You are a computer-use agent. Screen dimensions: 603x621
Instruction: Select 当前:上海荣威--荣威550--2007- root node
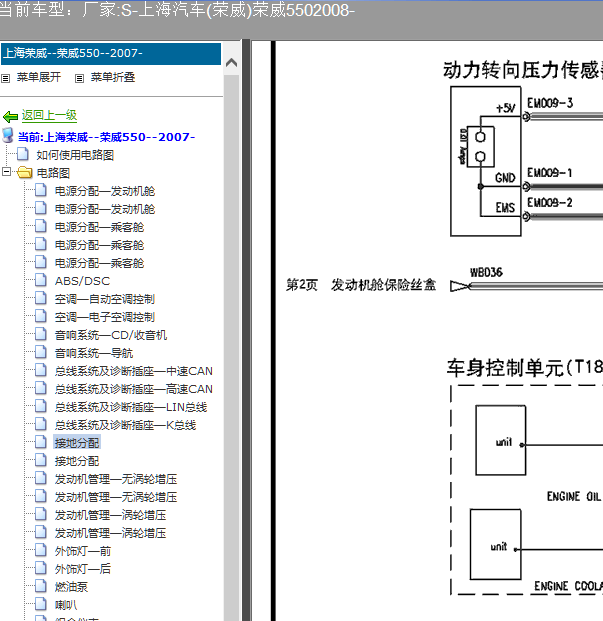(107, 137)
